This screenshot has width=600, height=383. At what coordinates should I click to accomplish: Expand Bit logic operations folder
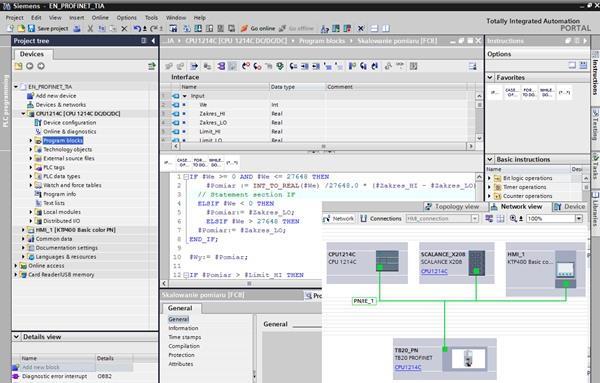point(489,178)
